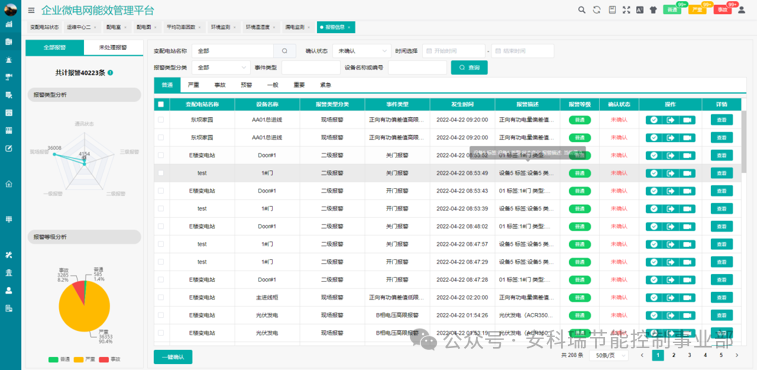This screenshot has height=370, width=758.
Task: Open the user profile icon at top right
Action: pyautogui.click(x=742, y=10)
